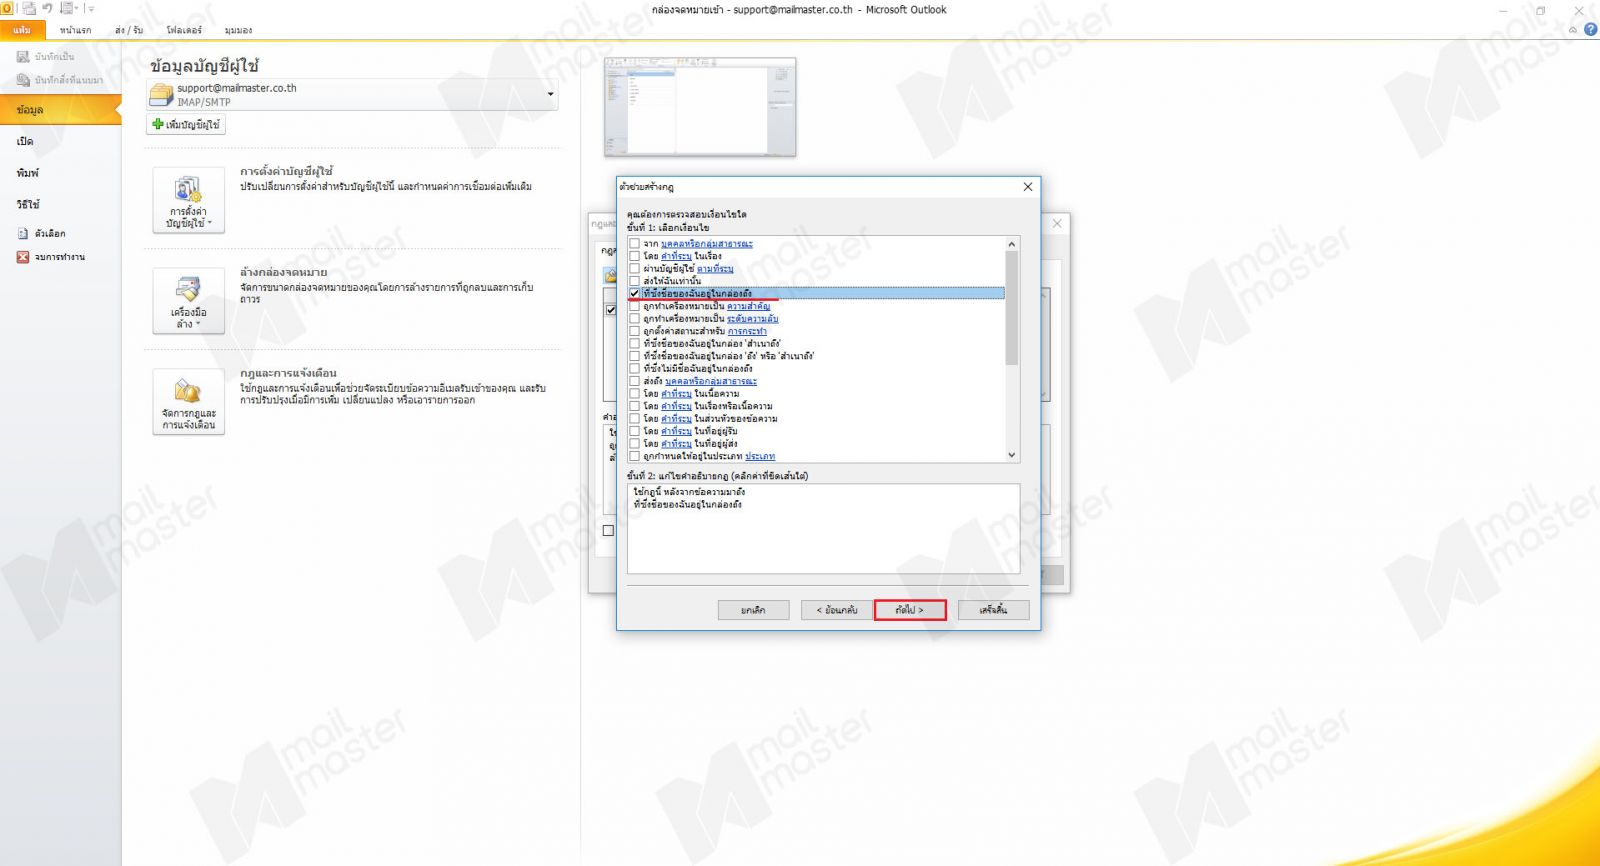Close the Rules and Alerts window behind the wizard
The image size is (1600, 866).
1057,223
